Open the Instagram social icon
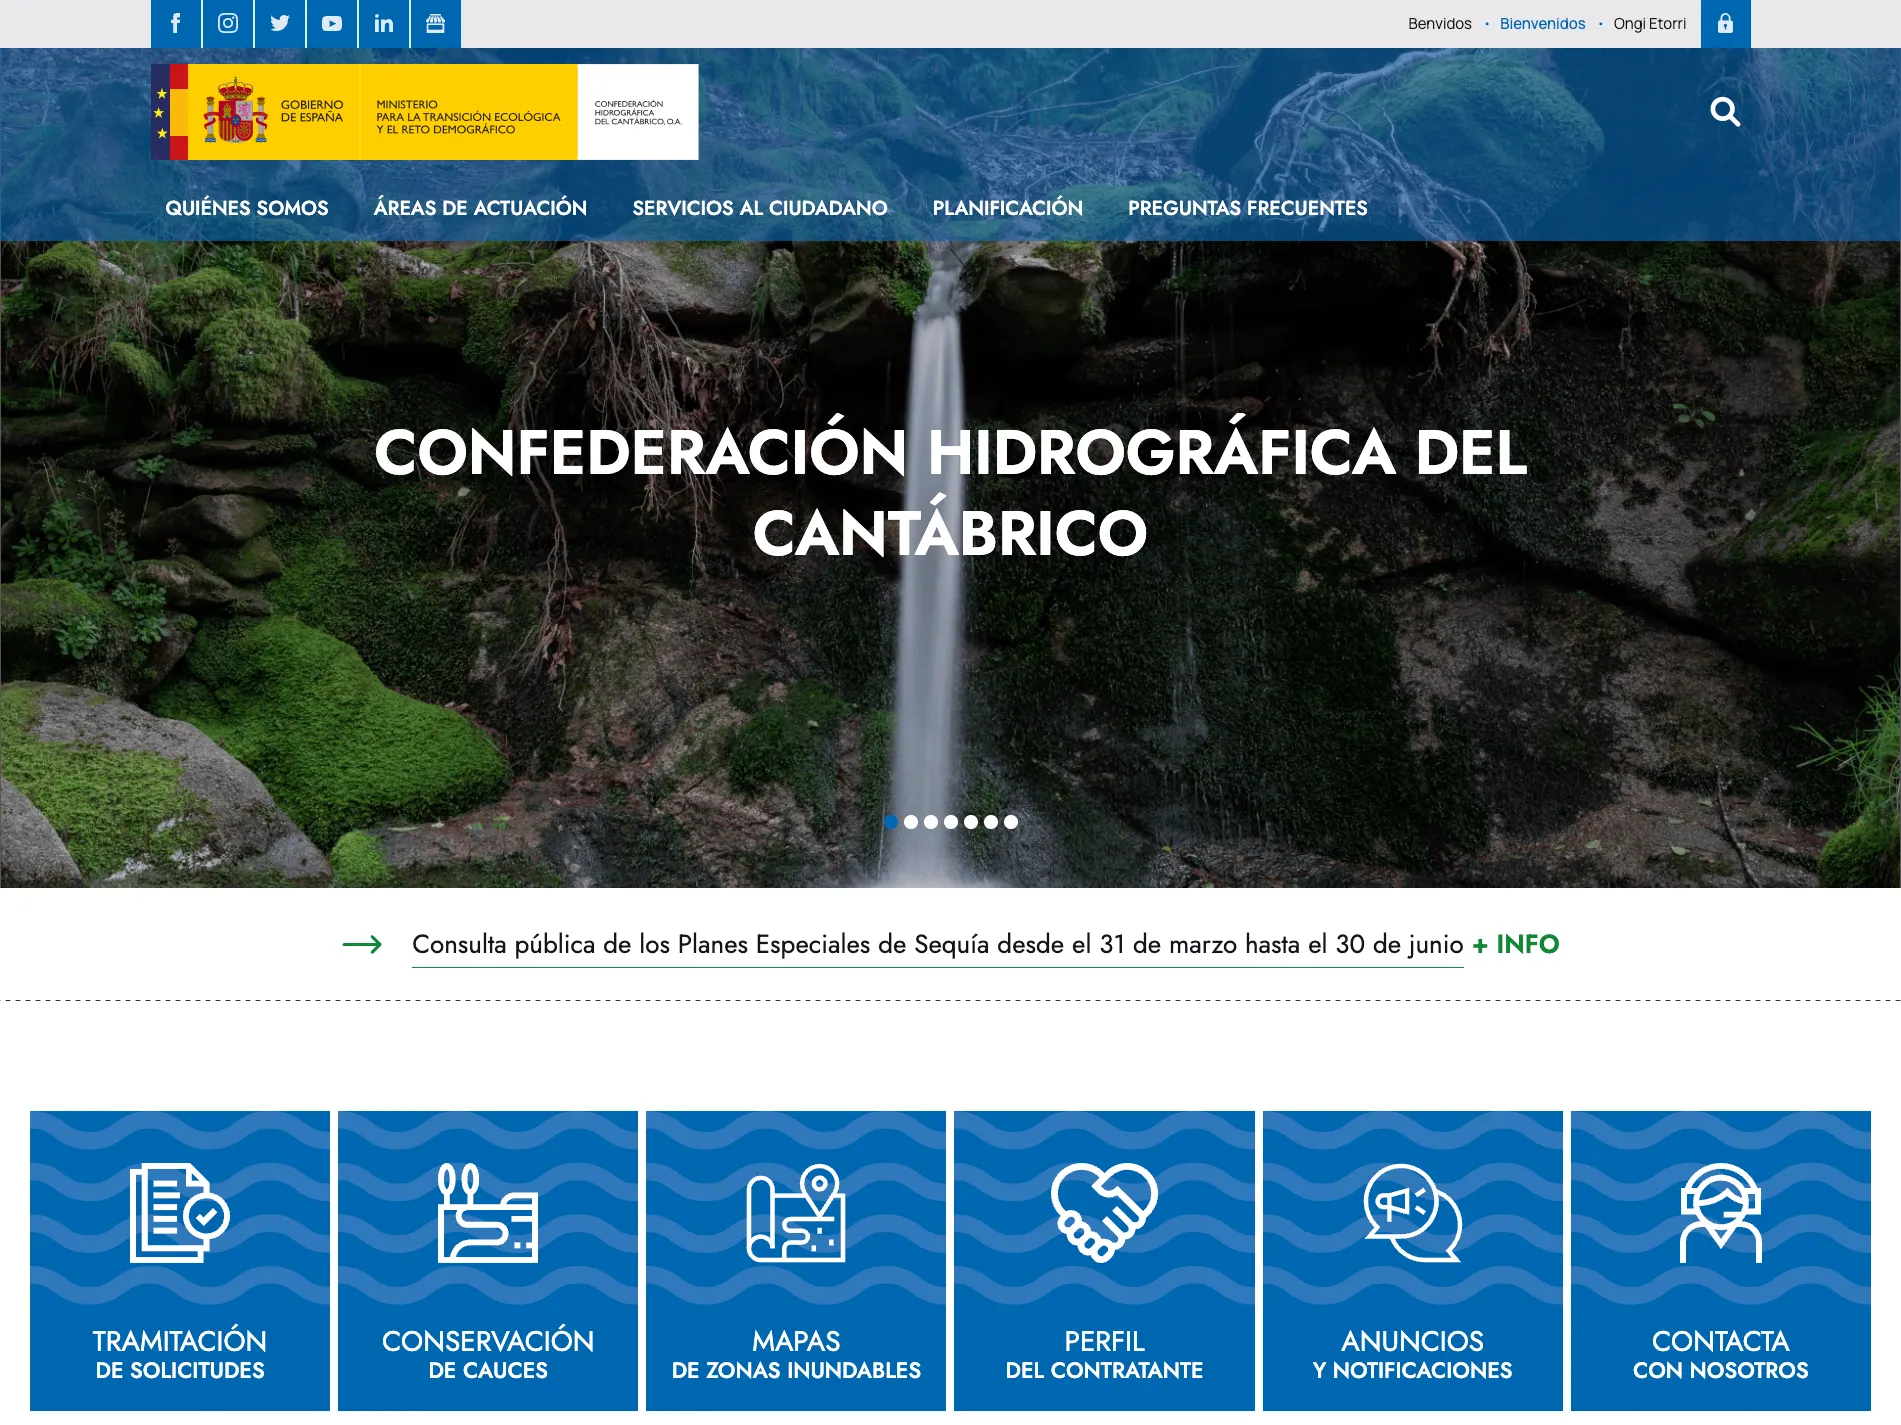The height and width of the screenshot is (1425, 1901). click(228, 24)
